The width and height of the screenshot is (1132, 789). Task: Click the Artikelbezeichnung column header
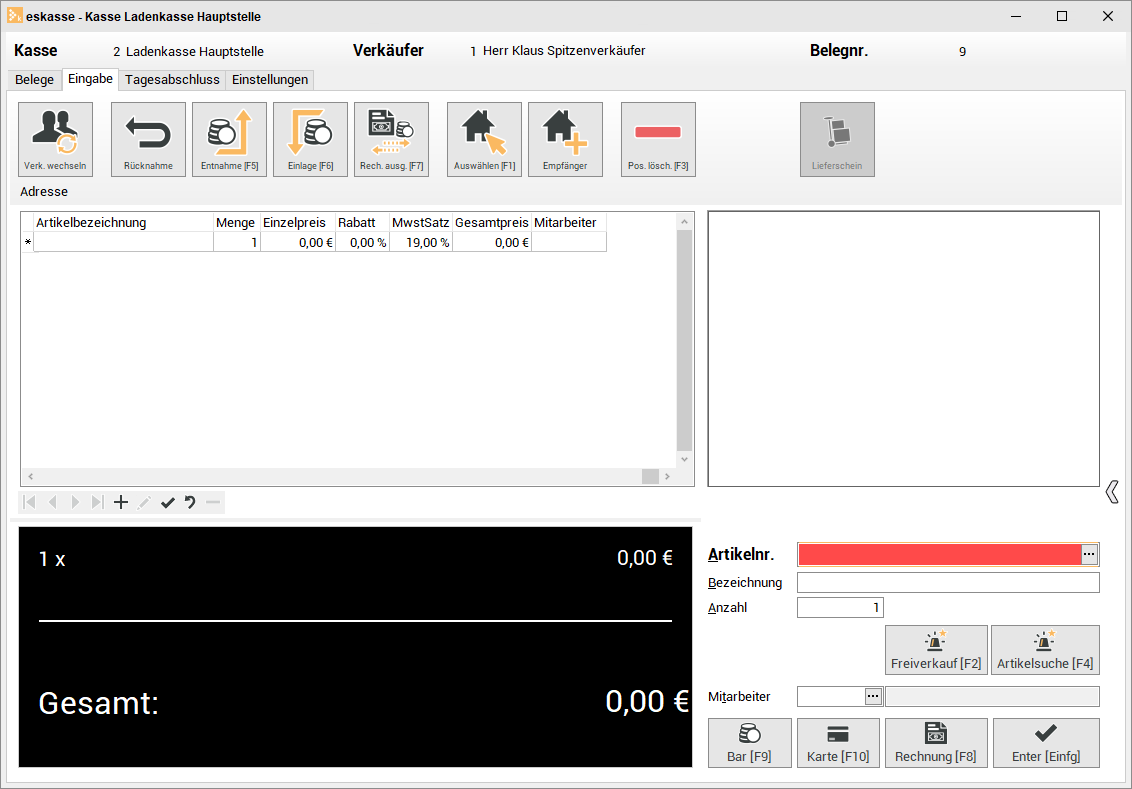[x=123, y=222]
